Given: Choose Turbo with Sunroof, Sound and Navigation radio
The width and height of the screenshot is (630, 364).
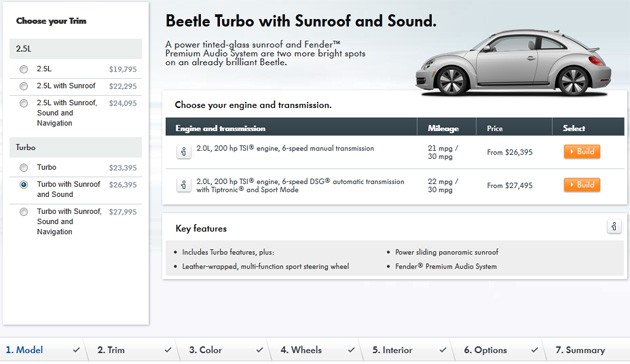Looking at the screenshot, I should 24,212.
